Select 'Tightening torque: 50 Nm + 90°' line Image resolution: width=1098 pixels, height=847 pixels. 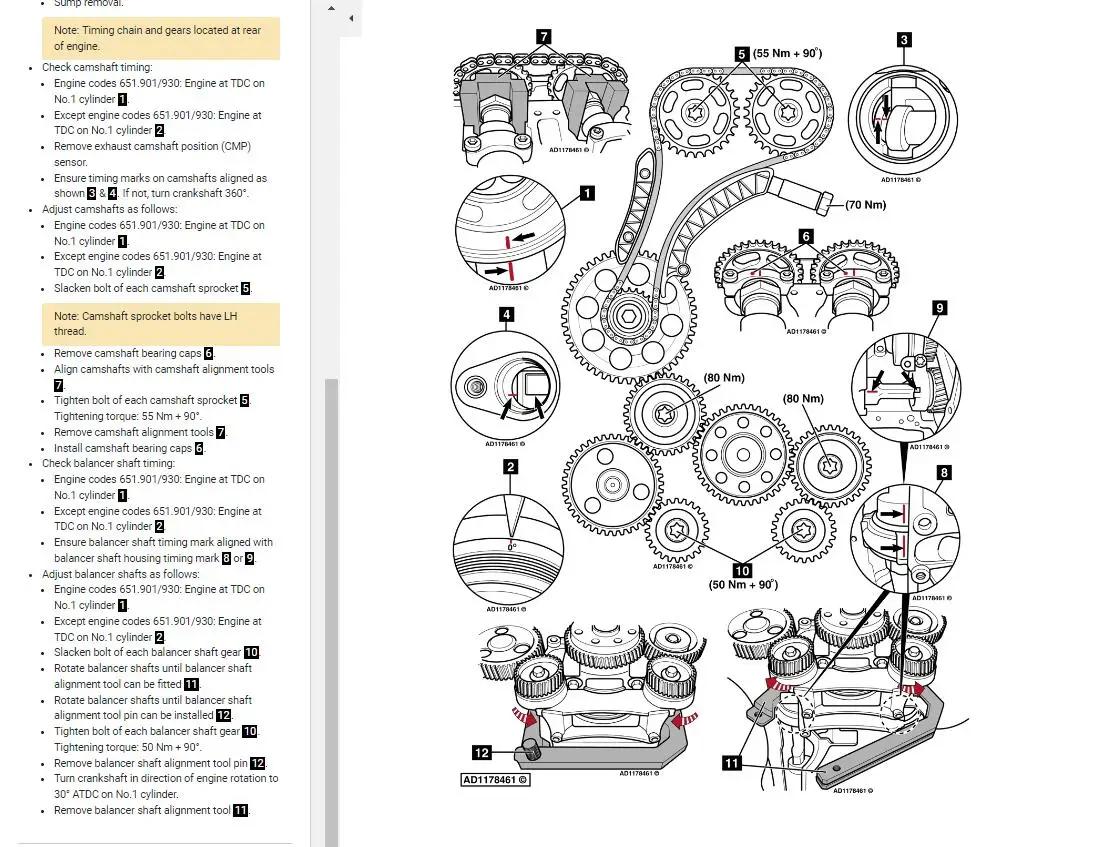click(128, 748)
